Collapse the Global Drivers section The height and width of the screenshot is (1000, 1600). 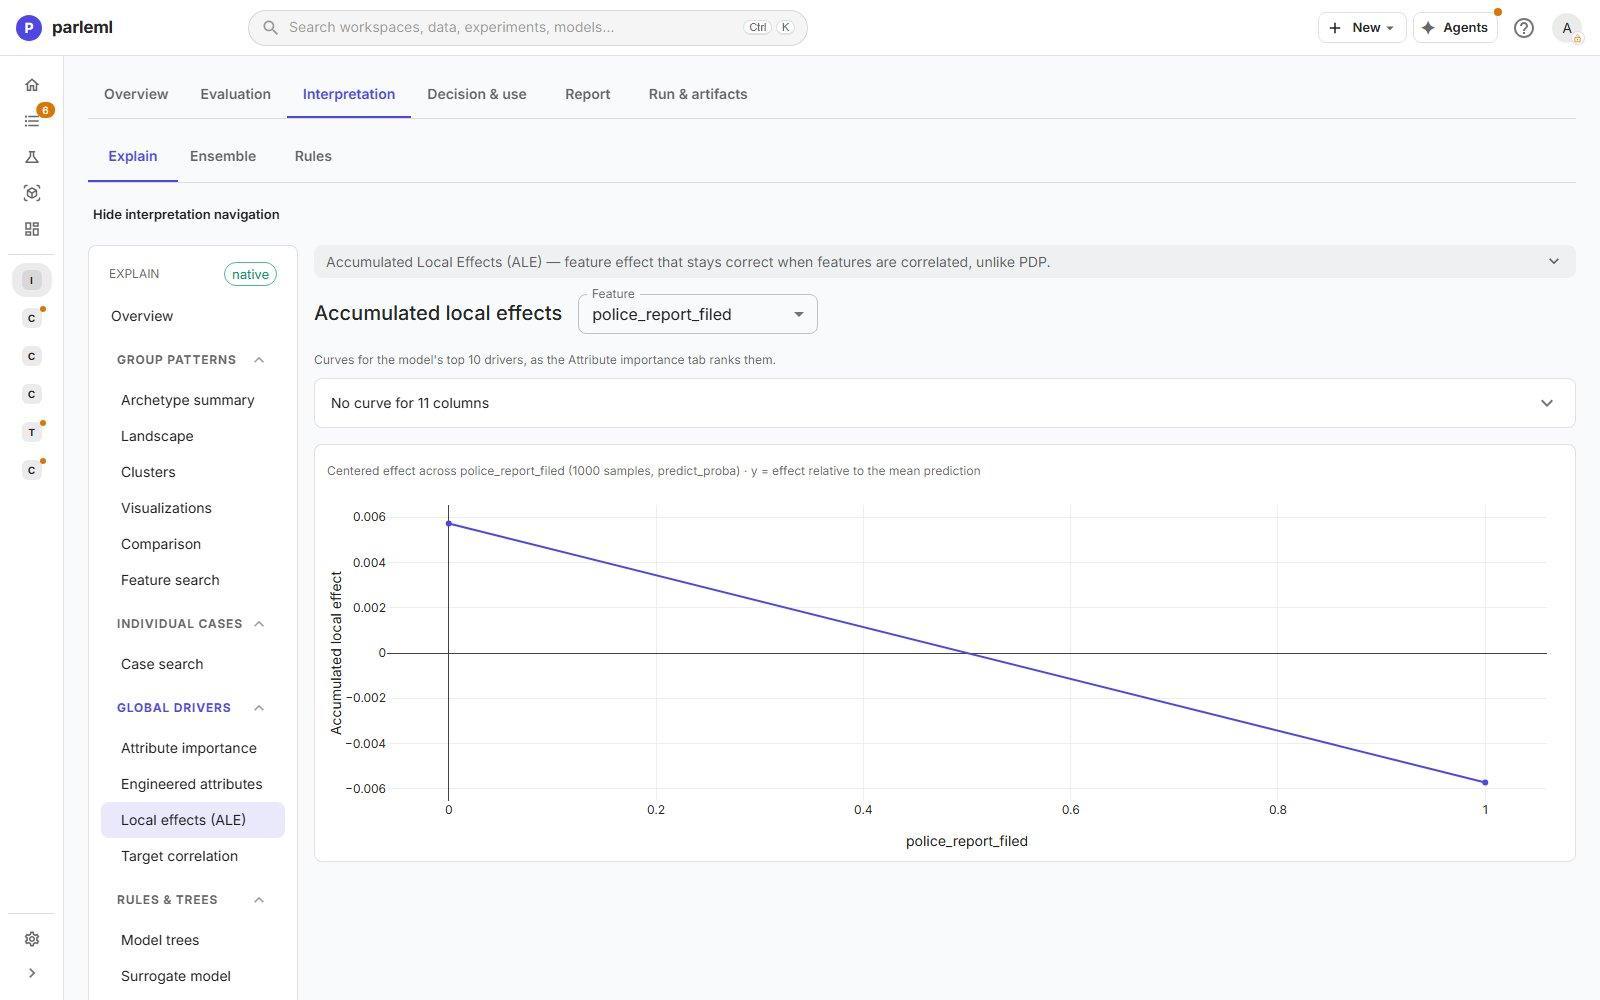259,708
